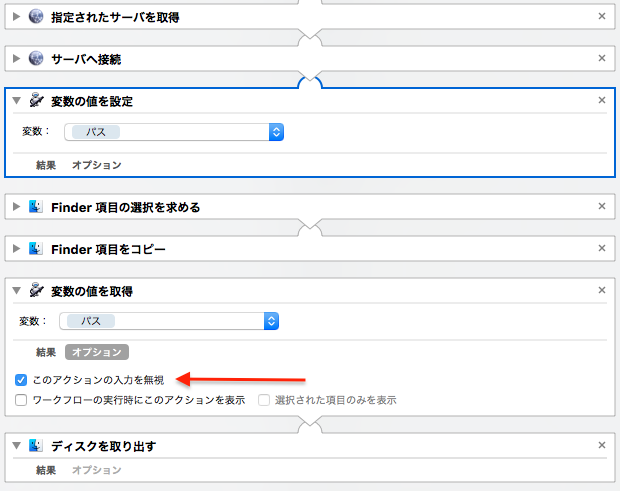Click the globe icon for 指定されたサーバを取得
This screenshot has width=620, height=491.
tap(37, 17)
